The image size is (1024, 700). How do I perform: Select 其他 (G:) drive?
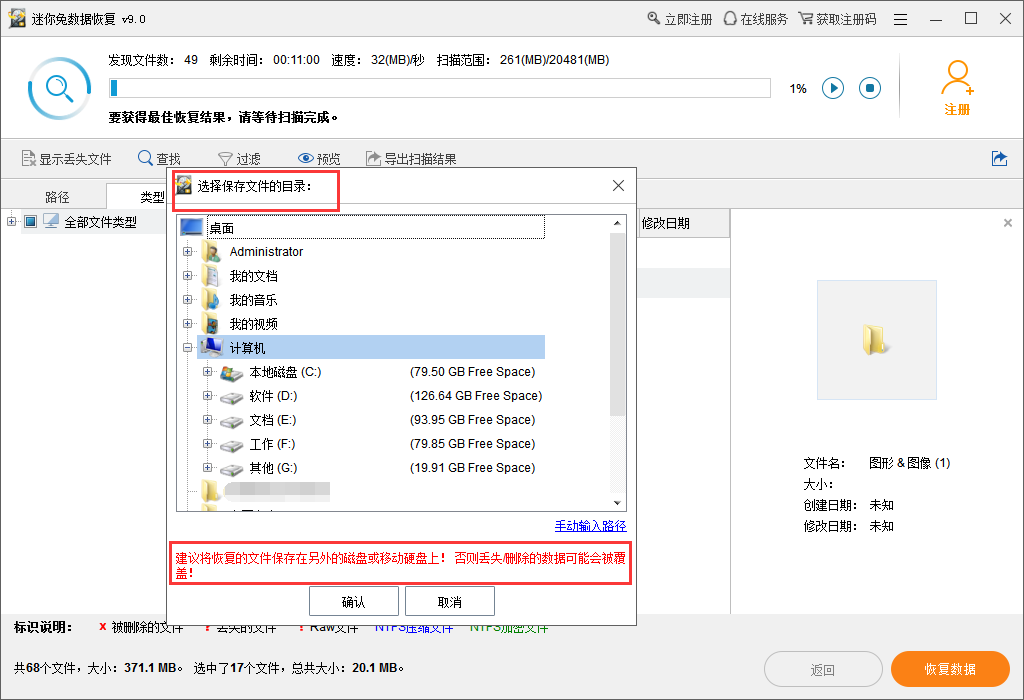pyautogui.click(x=273, y=468)
